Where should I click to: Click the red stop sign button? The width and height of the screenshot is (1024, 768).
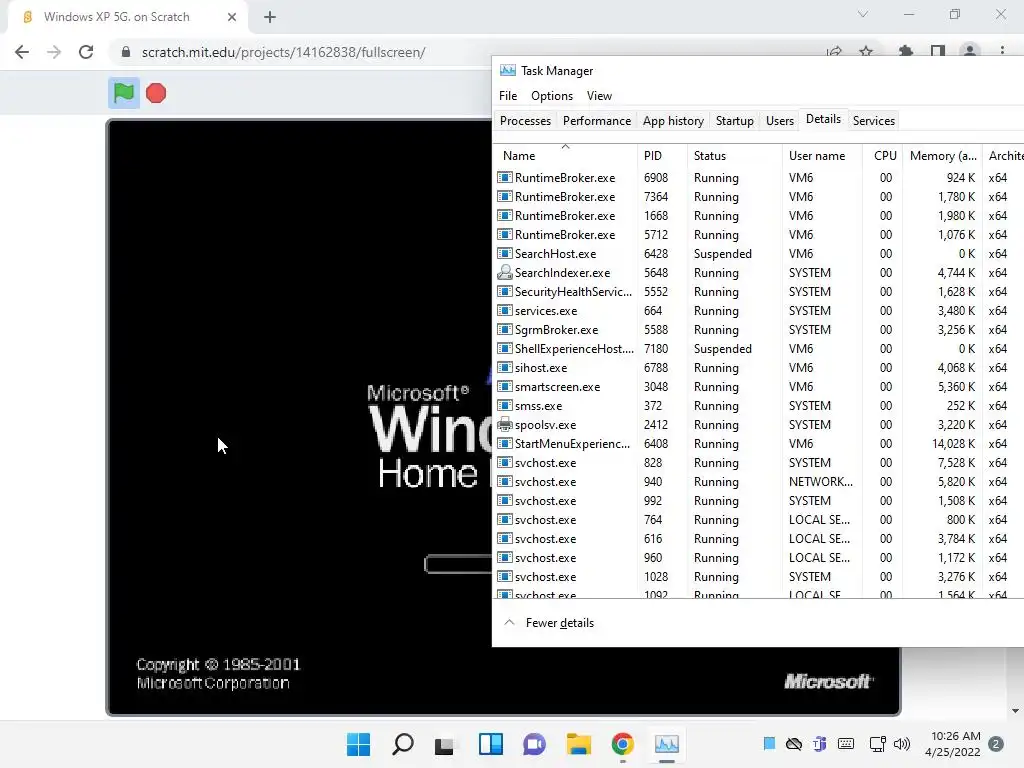tap(156, 93)
